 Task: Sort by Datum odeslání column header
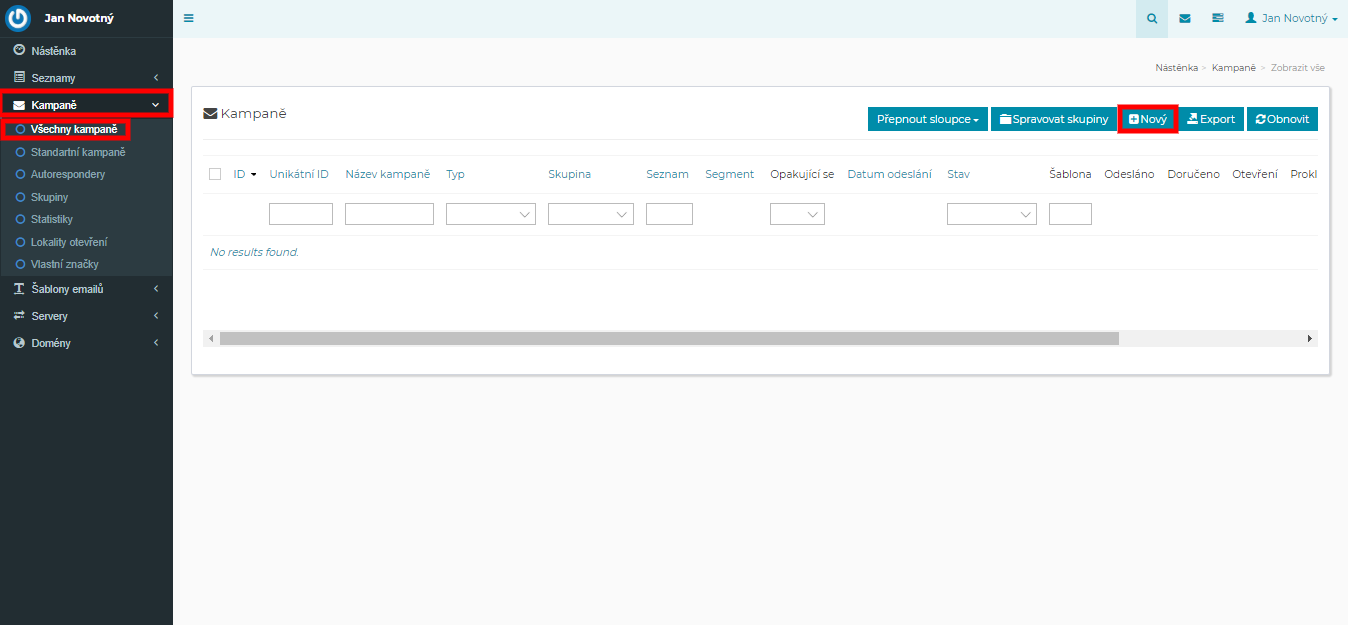tap(890, 174)
